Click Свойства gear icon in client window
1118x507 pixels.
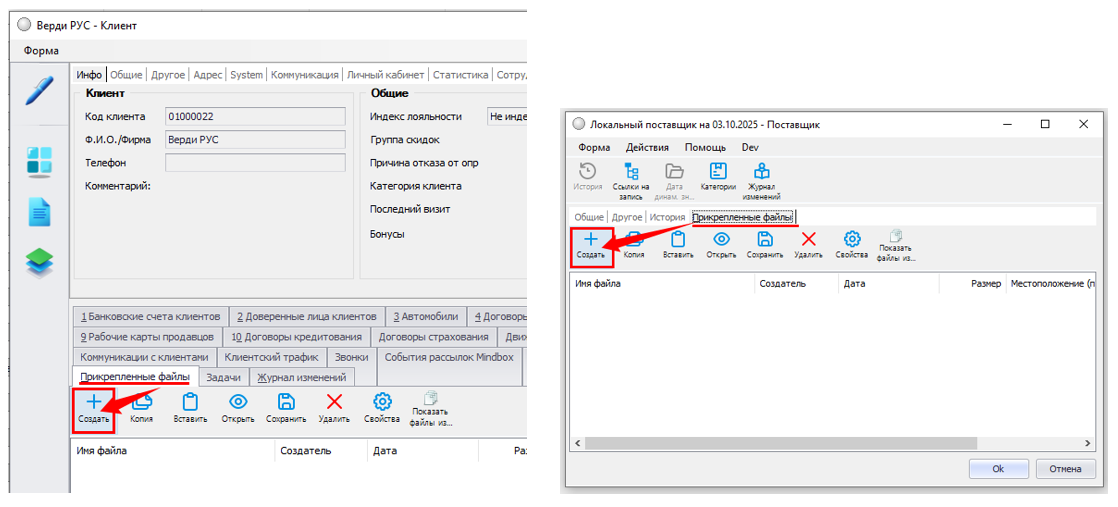coord(382,408)
